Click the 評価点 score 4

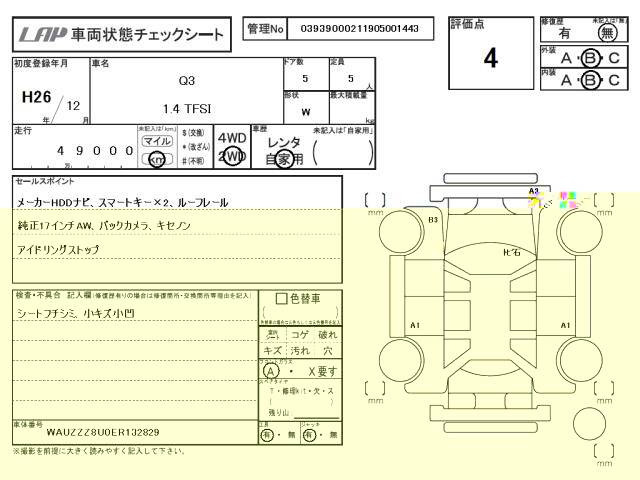pyautogui.click(x=490, y=59)
